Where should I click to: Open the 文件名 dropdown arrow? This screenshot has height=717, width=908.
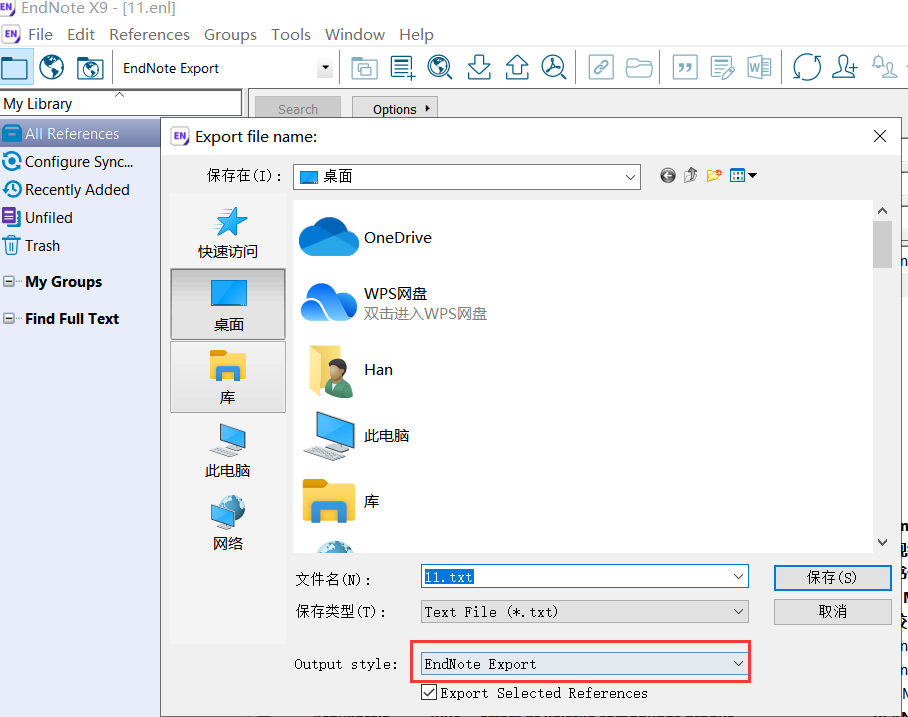738,577
